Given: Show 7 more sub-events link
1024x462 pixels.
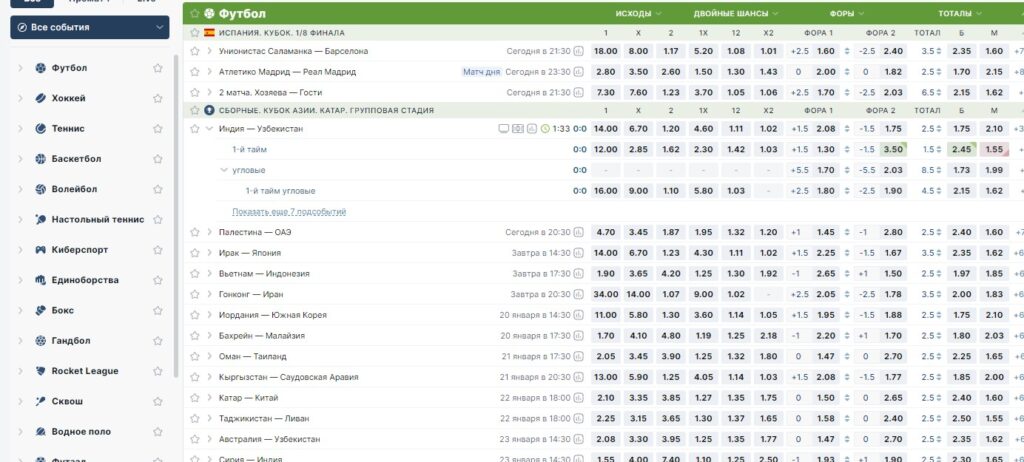Looking at the screenshot, I should [289, 212].
